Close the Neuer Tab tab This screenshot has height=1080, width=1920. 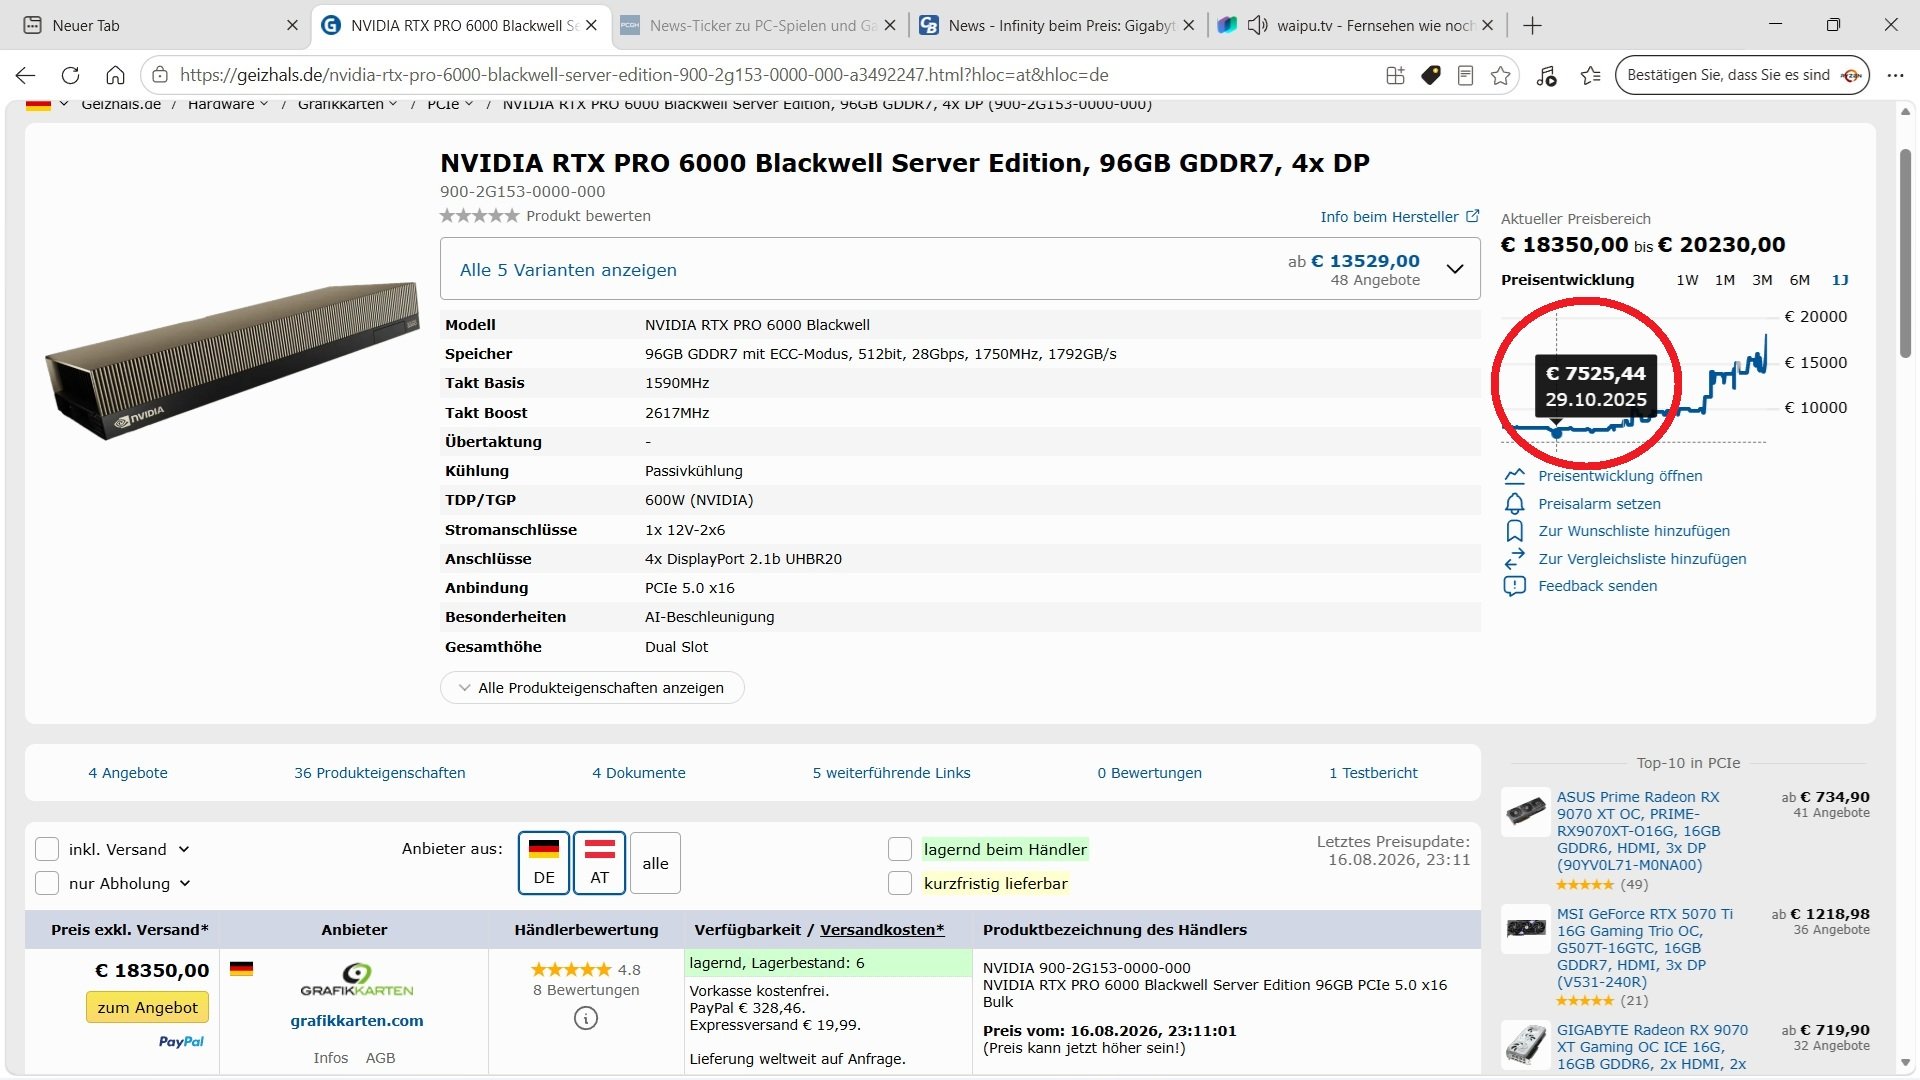pos(292,25)
